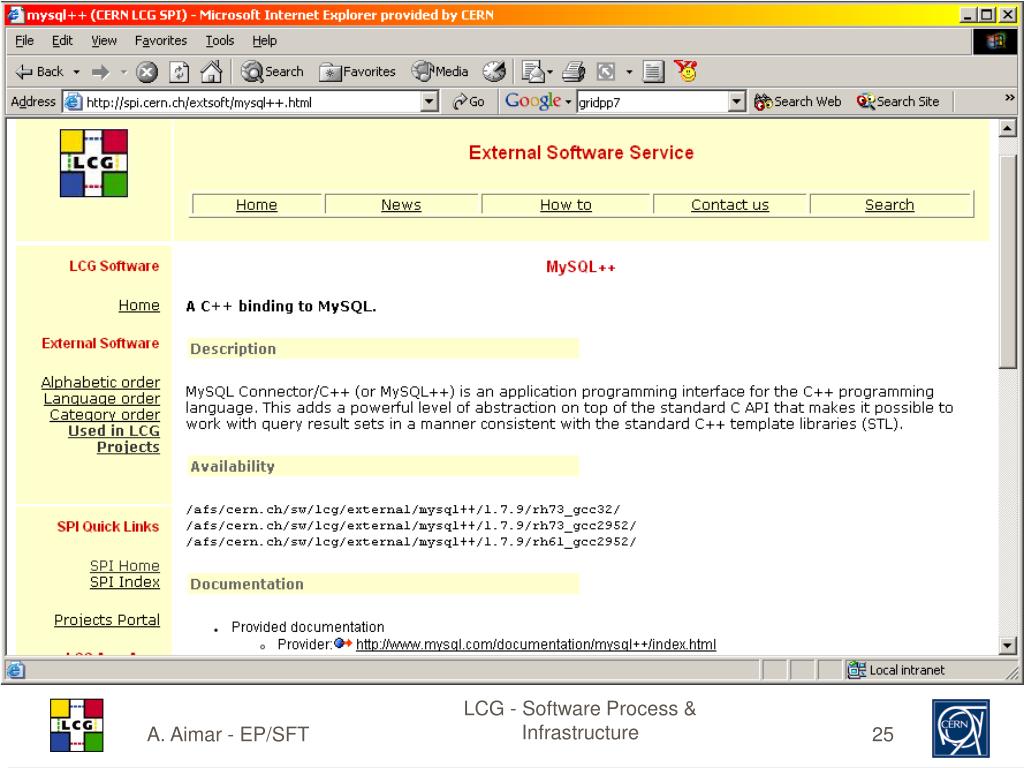This screenshot has height=768, width=1024.
Task: Open the Used in LCG Projects link
Action: [114, 439]
